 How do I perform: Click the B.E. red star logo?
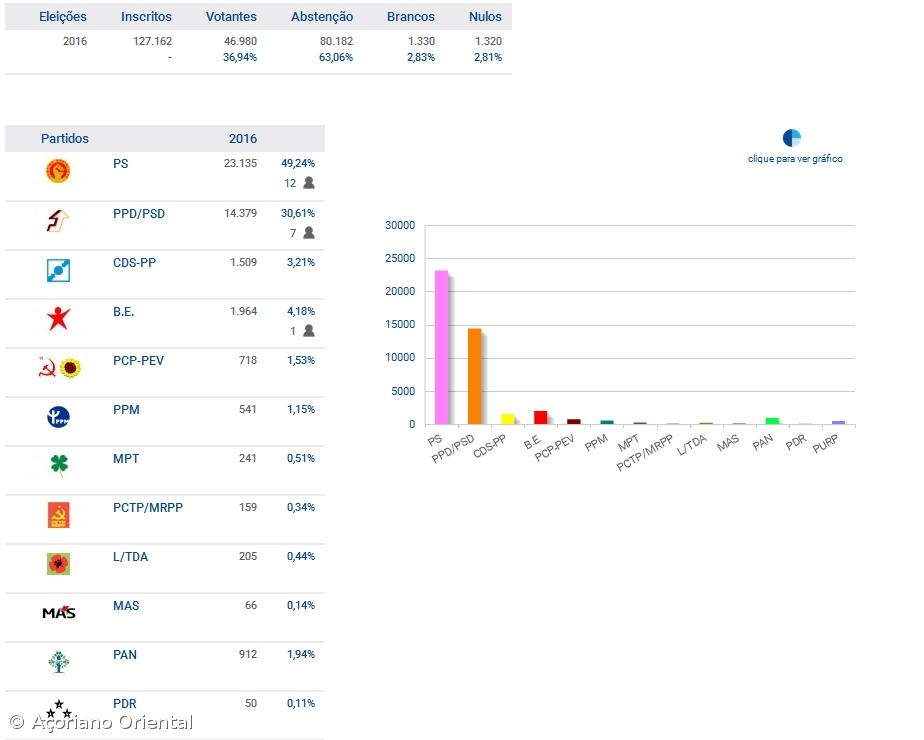click(58, 319)
